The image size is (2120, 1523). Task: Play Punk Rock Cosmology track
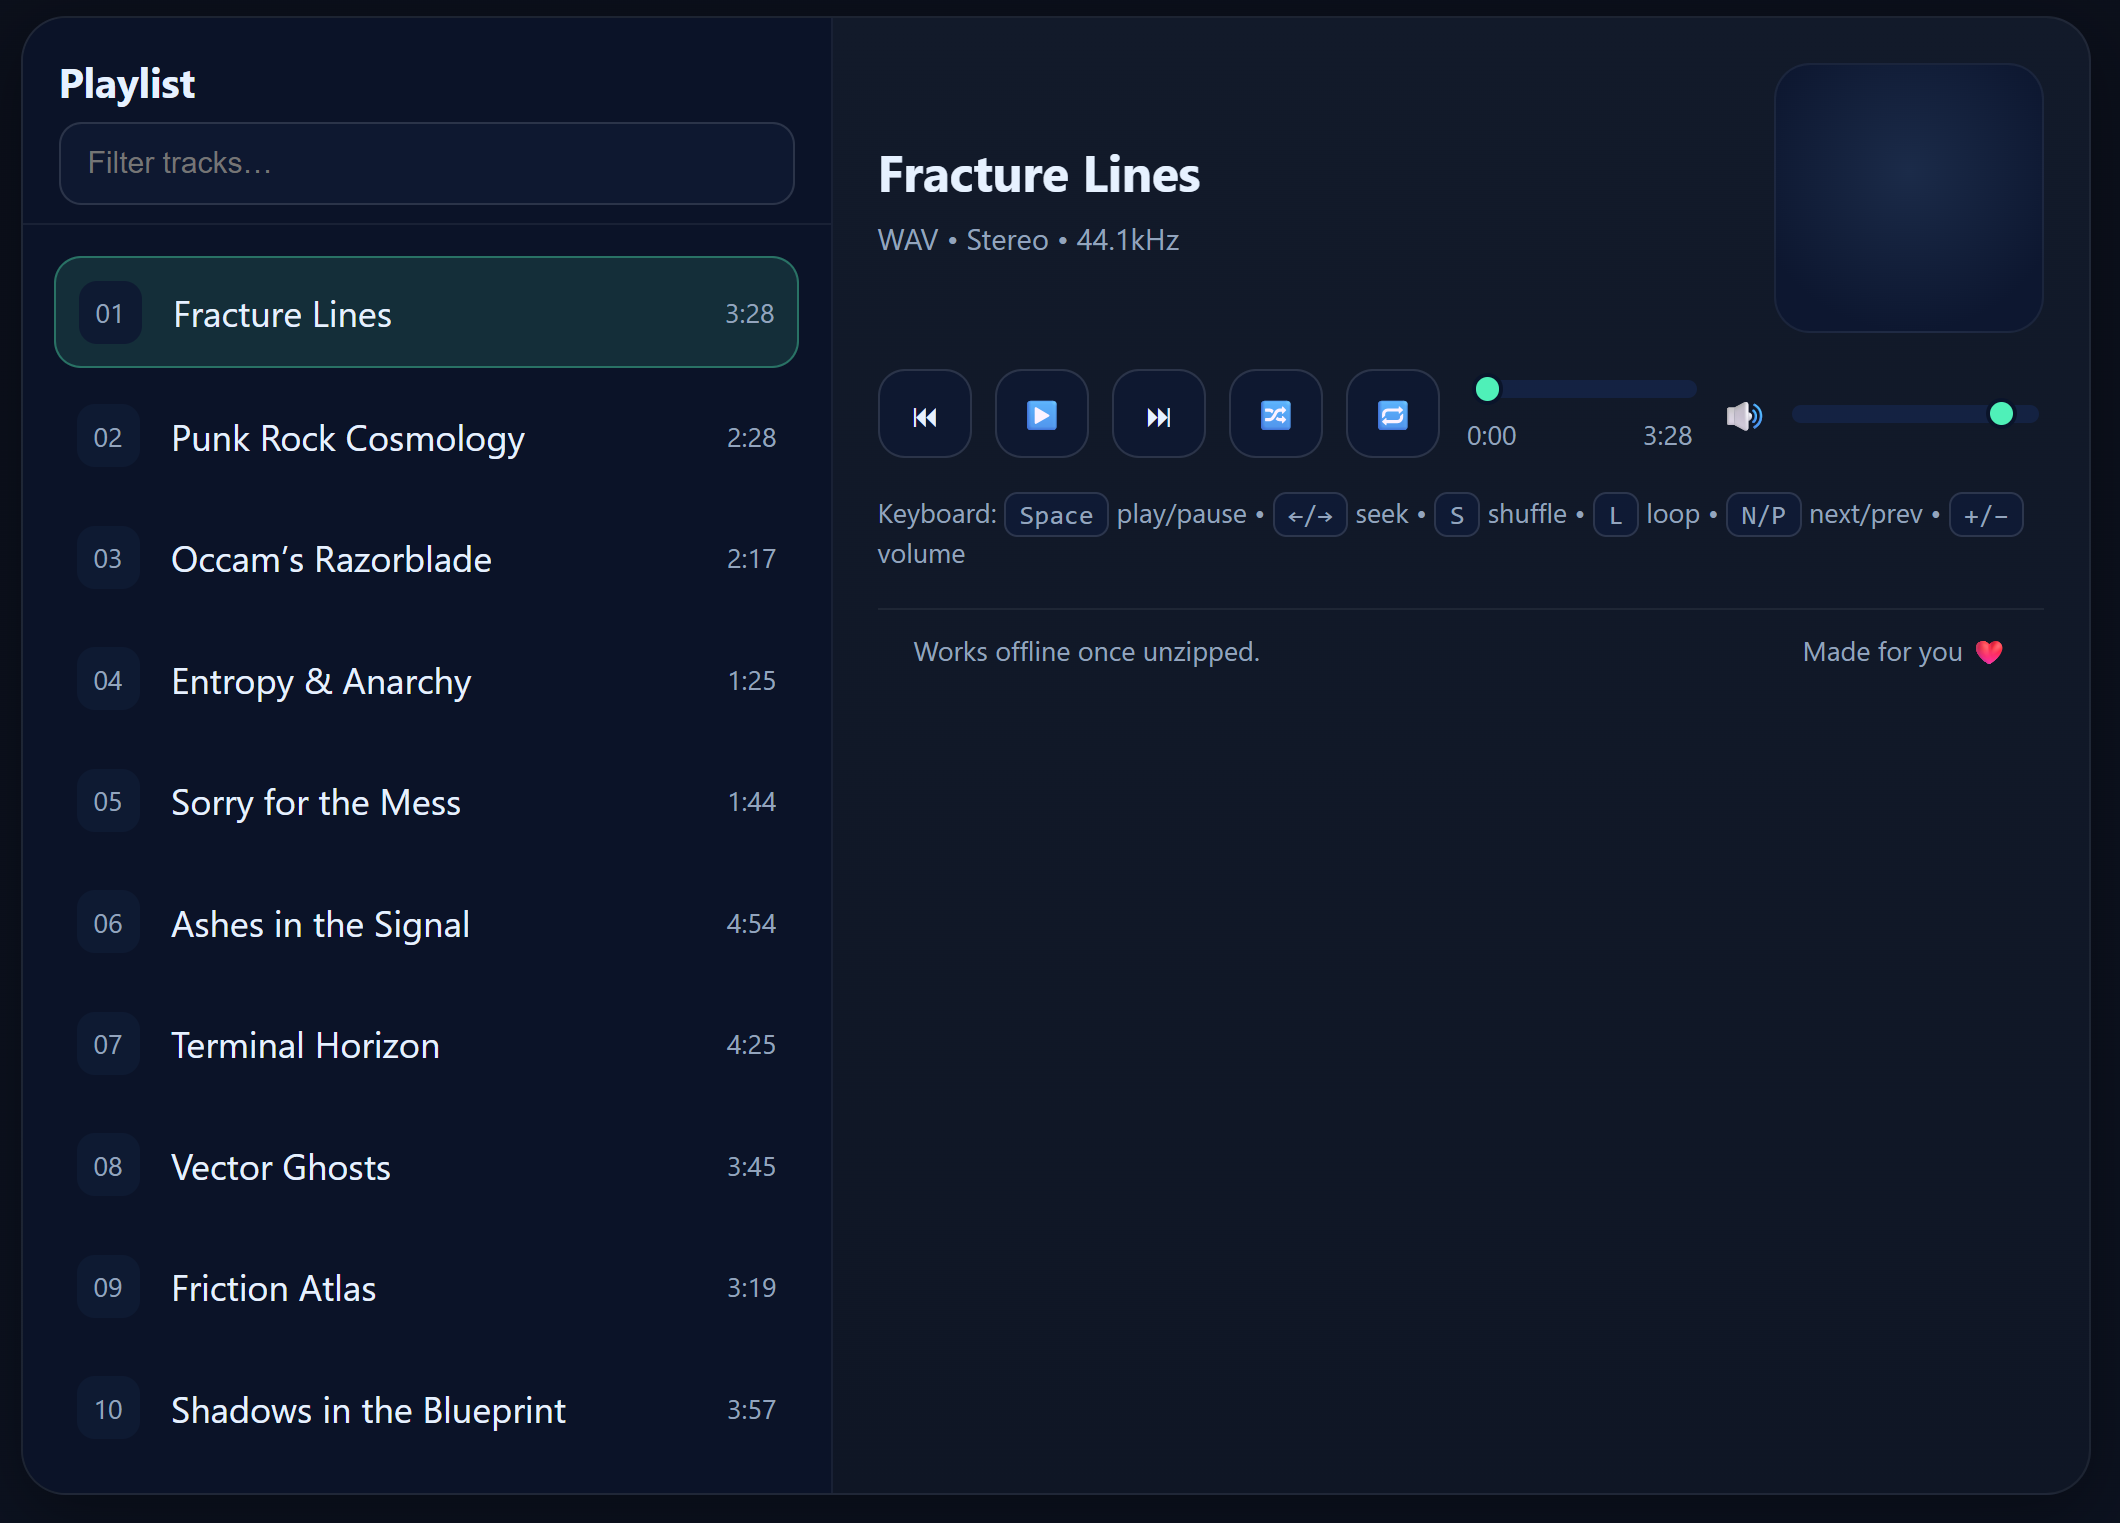(x=426, y=437)
